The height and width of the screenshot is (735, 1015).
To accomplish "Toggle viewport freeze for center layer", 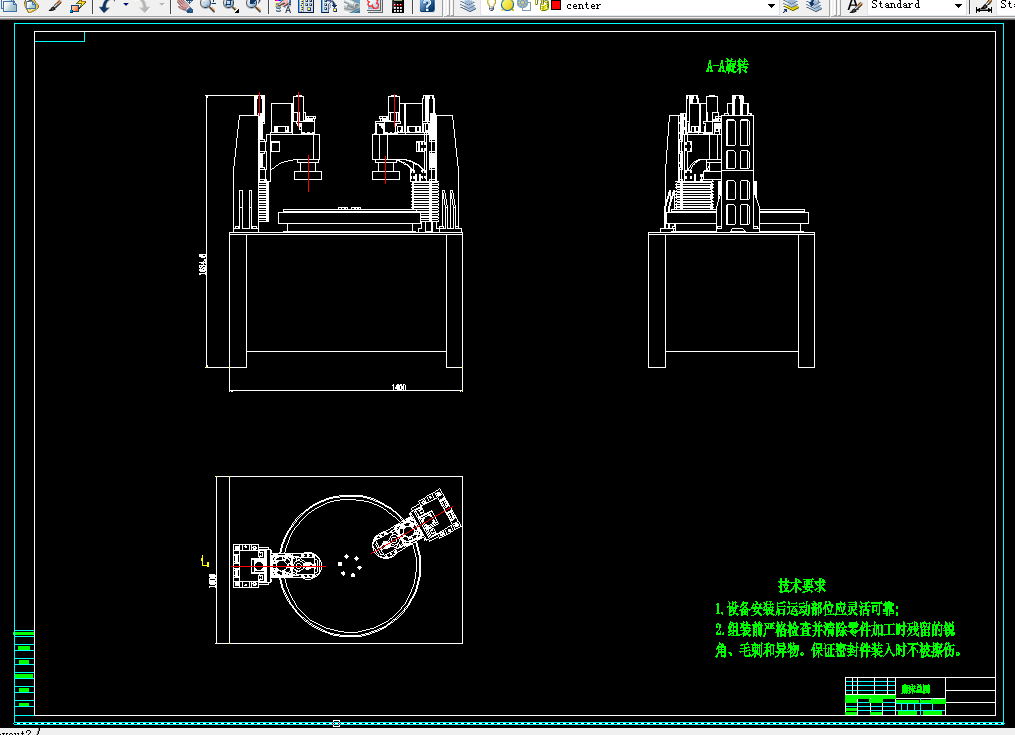I will (x=524, y=6).
